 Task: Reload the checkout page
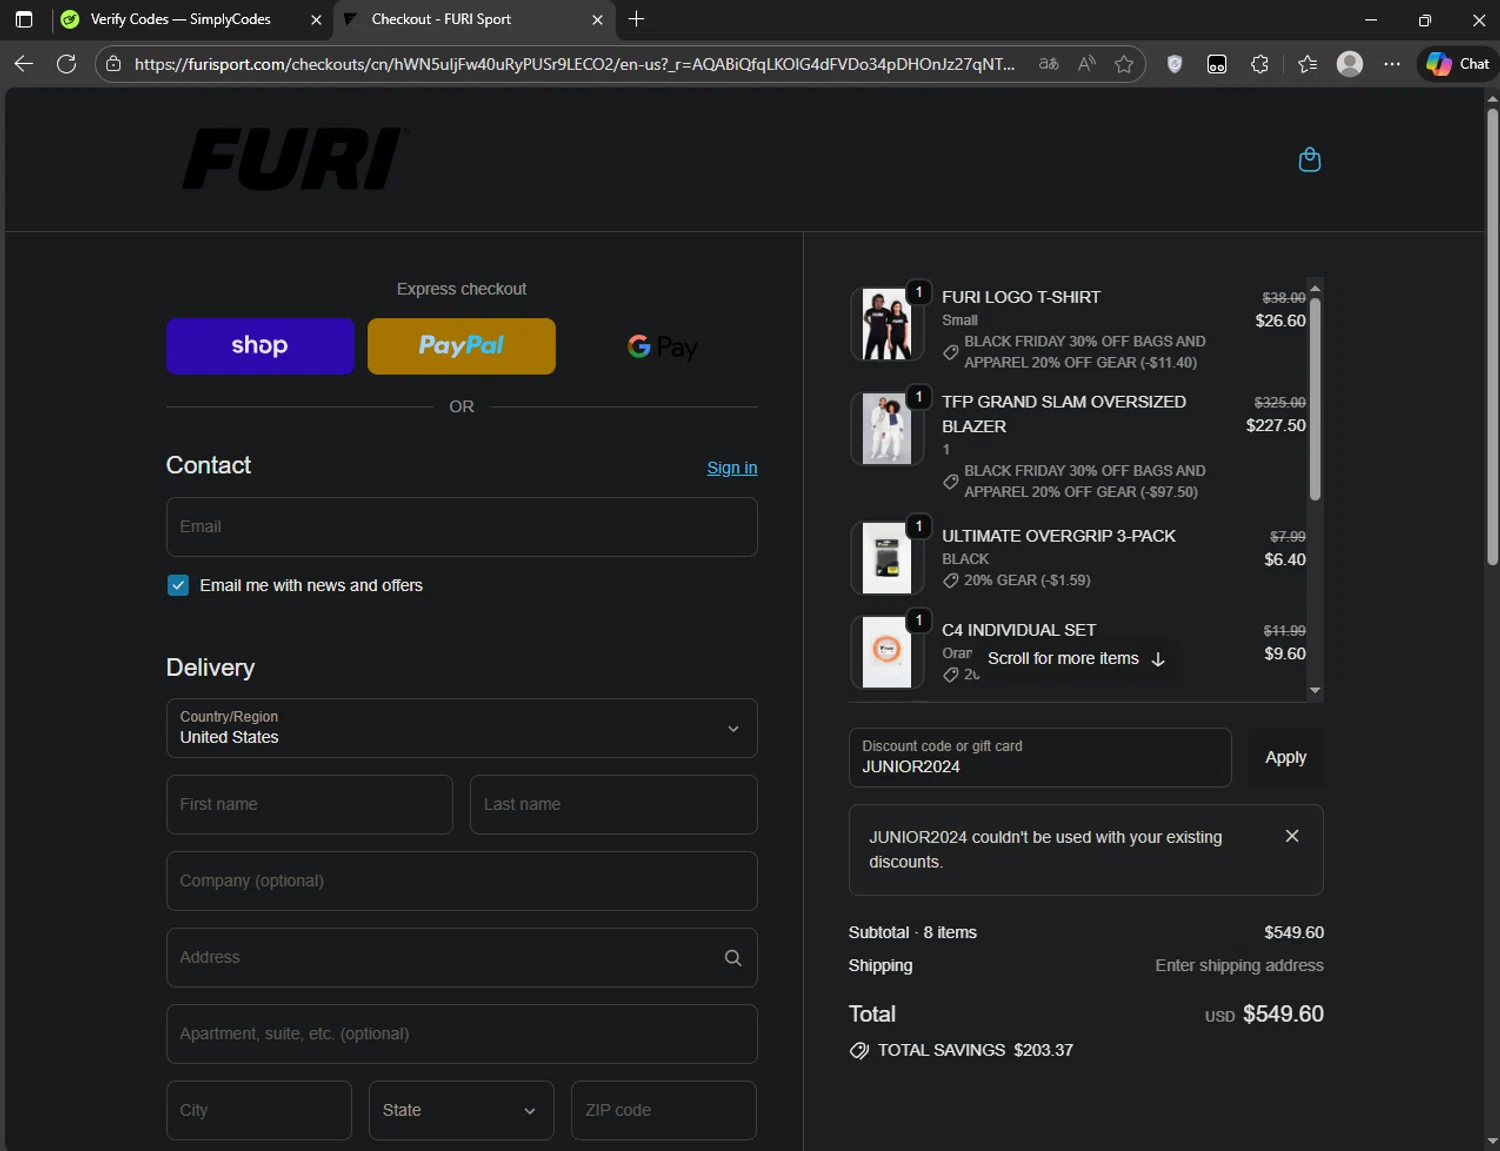point(67,64)
